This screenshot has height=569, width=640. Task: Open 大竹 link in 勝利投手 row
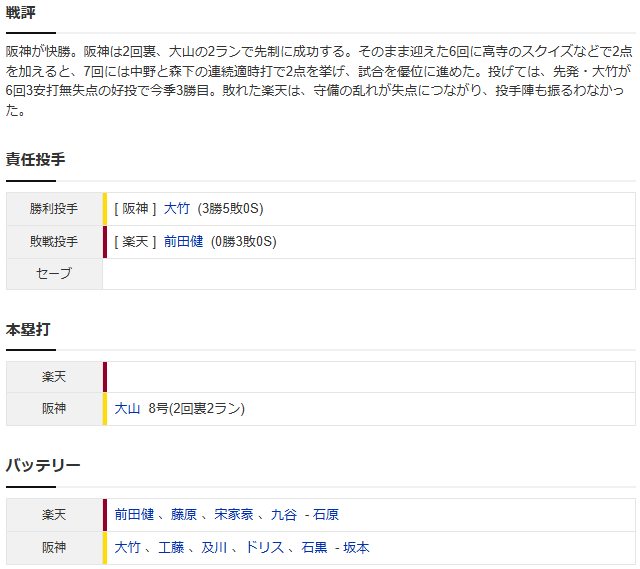[177, 209]
